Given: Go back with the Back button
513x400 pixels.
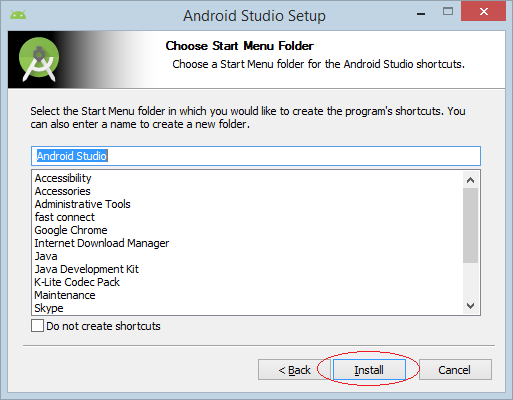Looking at the screenshot, I should (294, 370).
